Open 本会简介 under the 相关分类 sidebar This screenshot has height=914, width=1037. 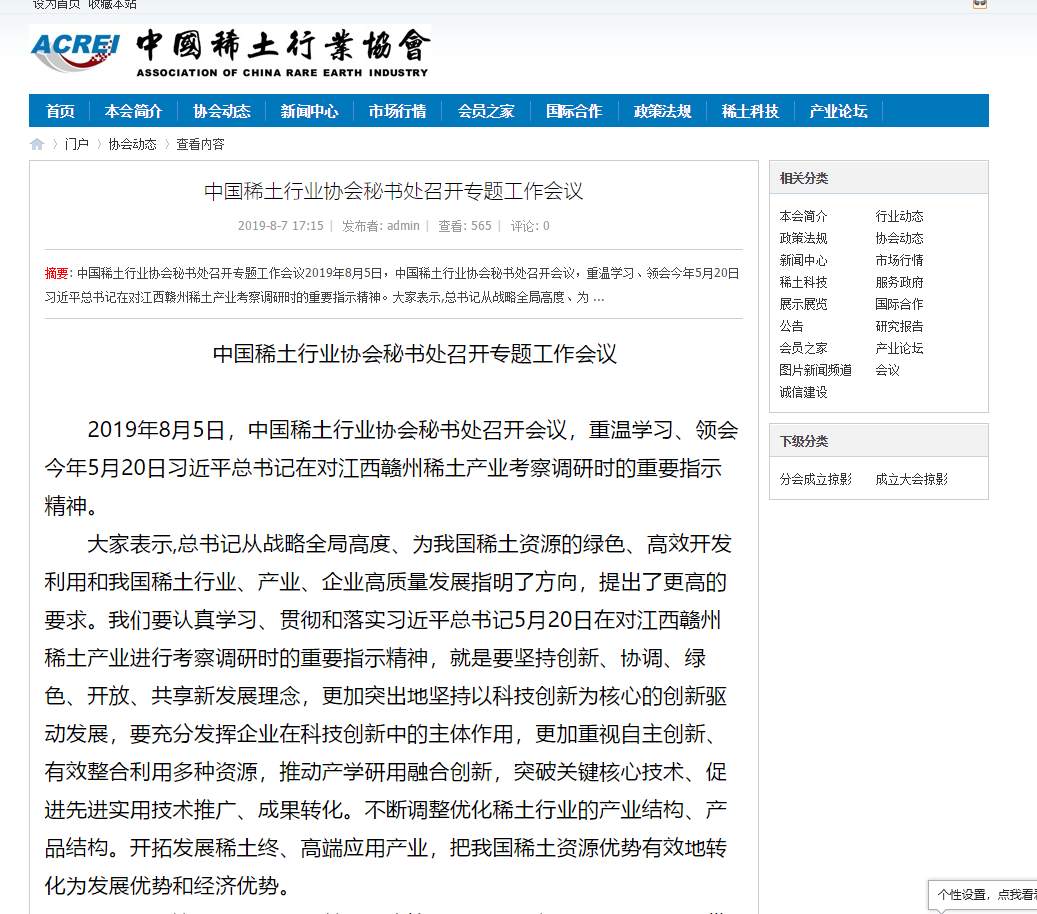coord(804,216)
